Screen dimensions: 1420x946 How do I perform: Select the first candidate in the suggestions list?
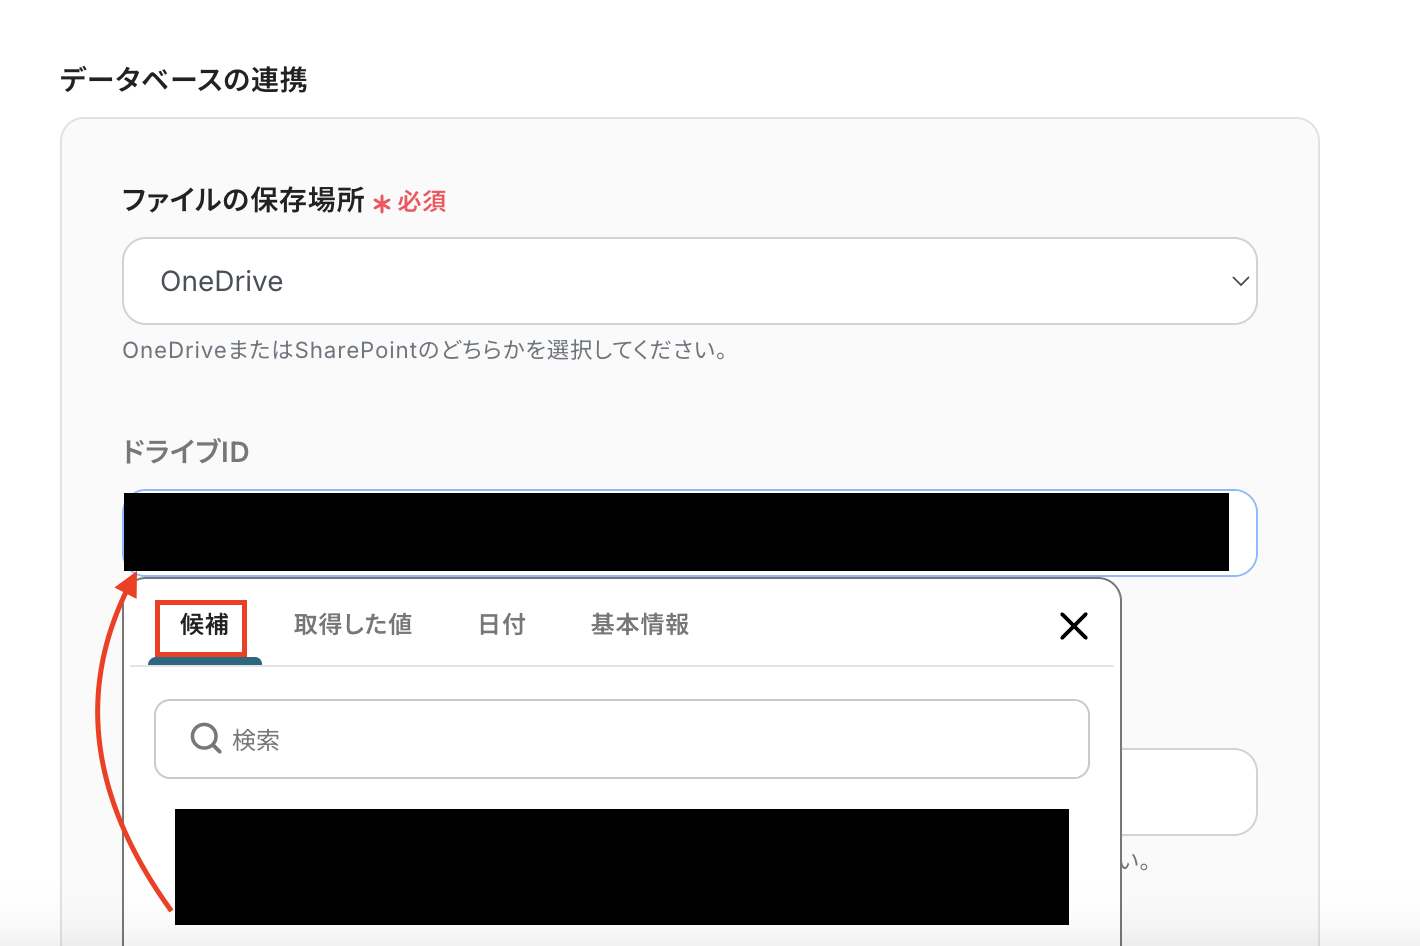point(622,866)
